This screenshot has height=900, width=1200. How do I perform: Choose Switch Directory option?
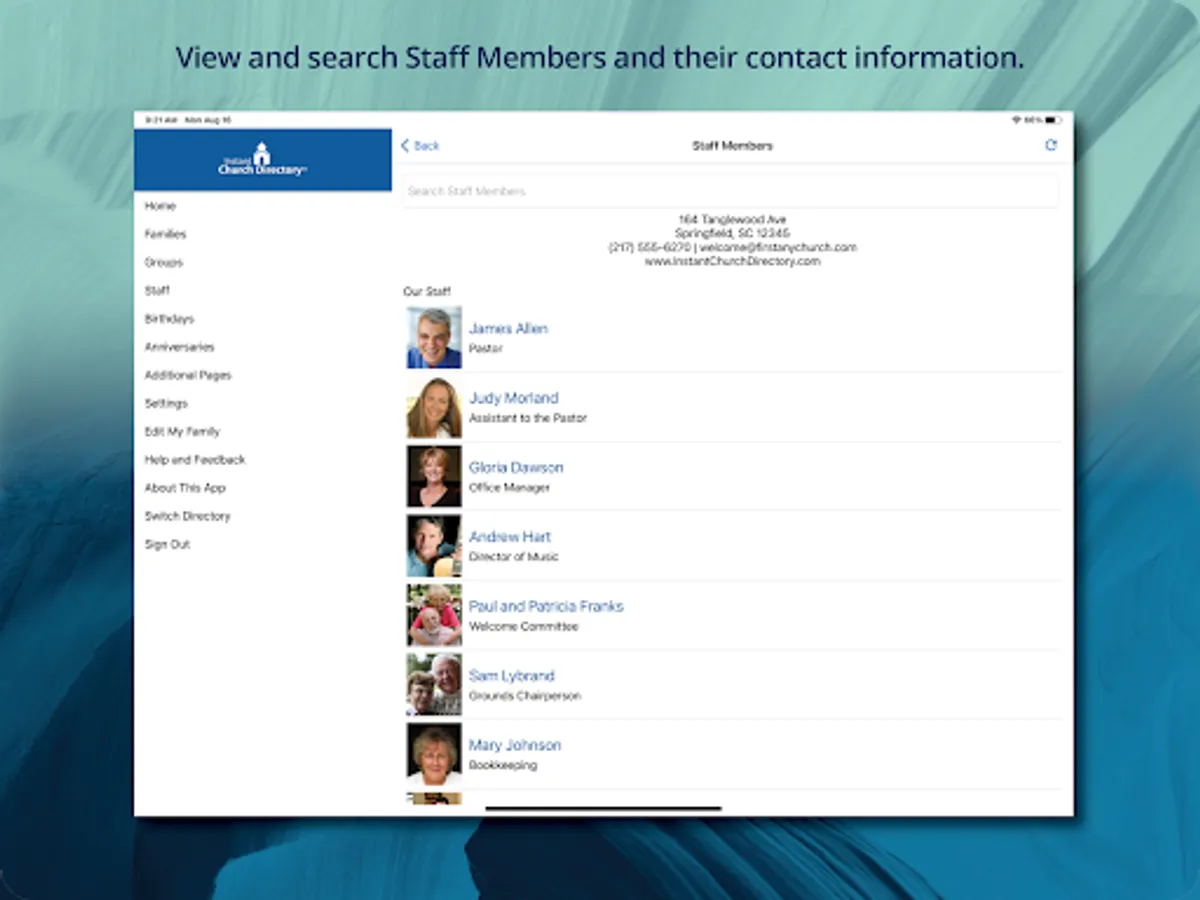coord(187,516)
